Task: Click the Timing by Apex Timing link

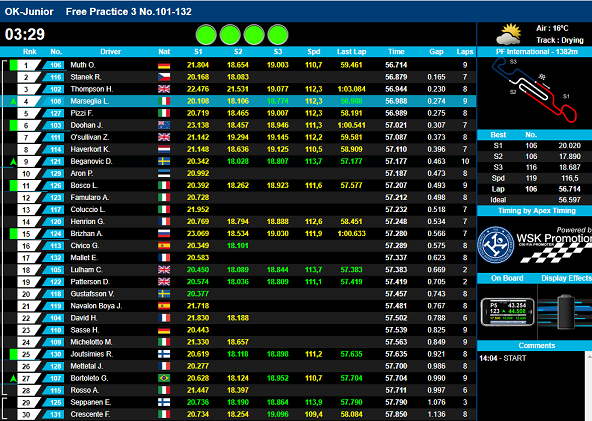Action: pos(536,211)
